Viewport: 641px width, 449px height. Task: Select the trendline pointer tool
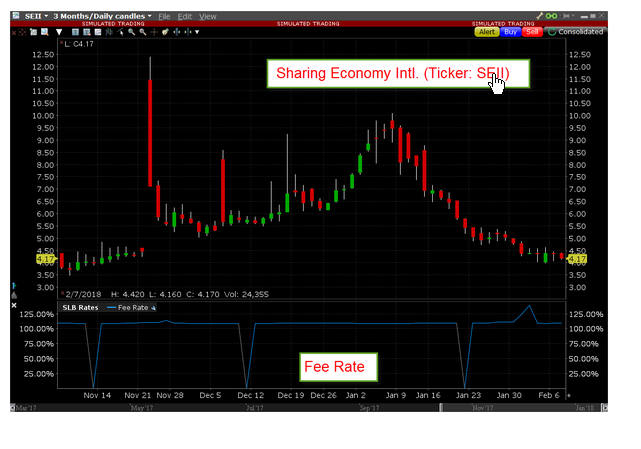pyautogui.click(x=120, y=32)
